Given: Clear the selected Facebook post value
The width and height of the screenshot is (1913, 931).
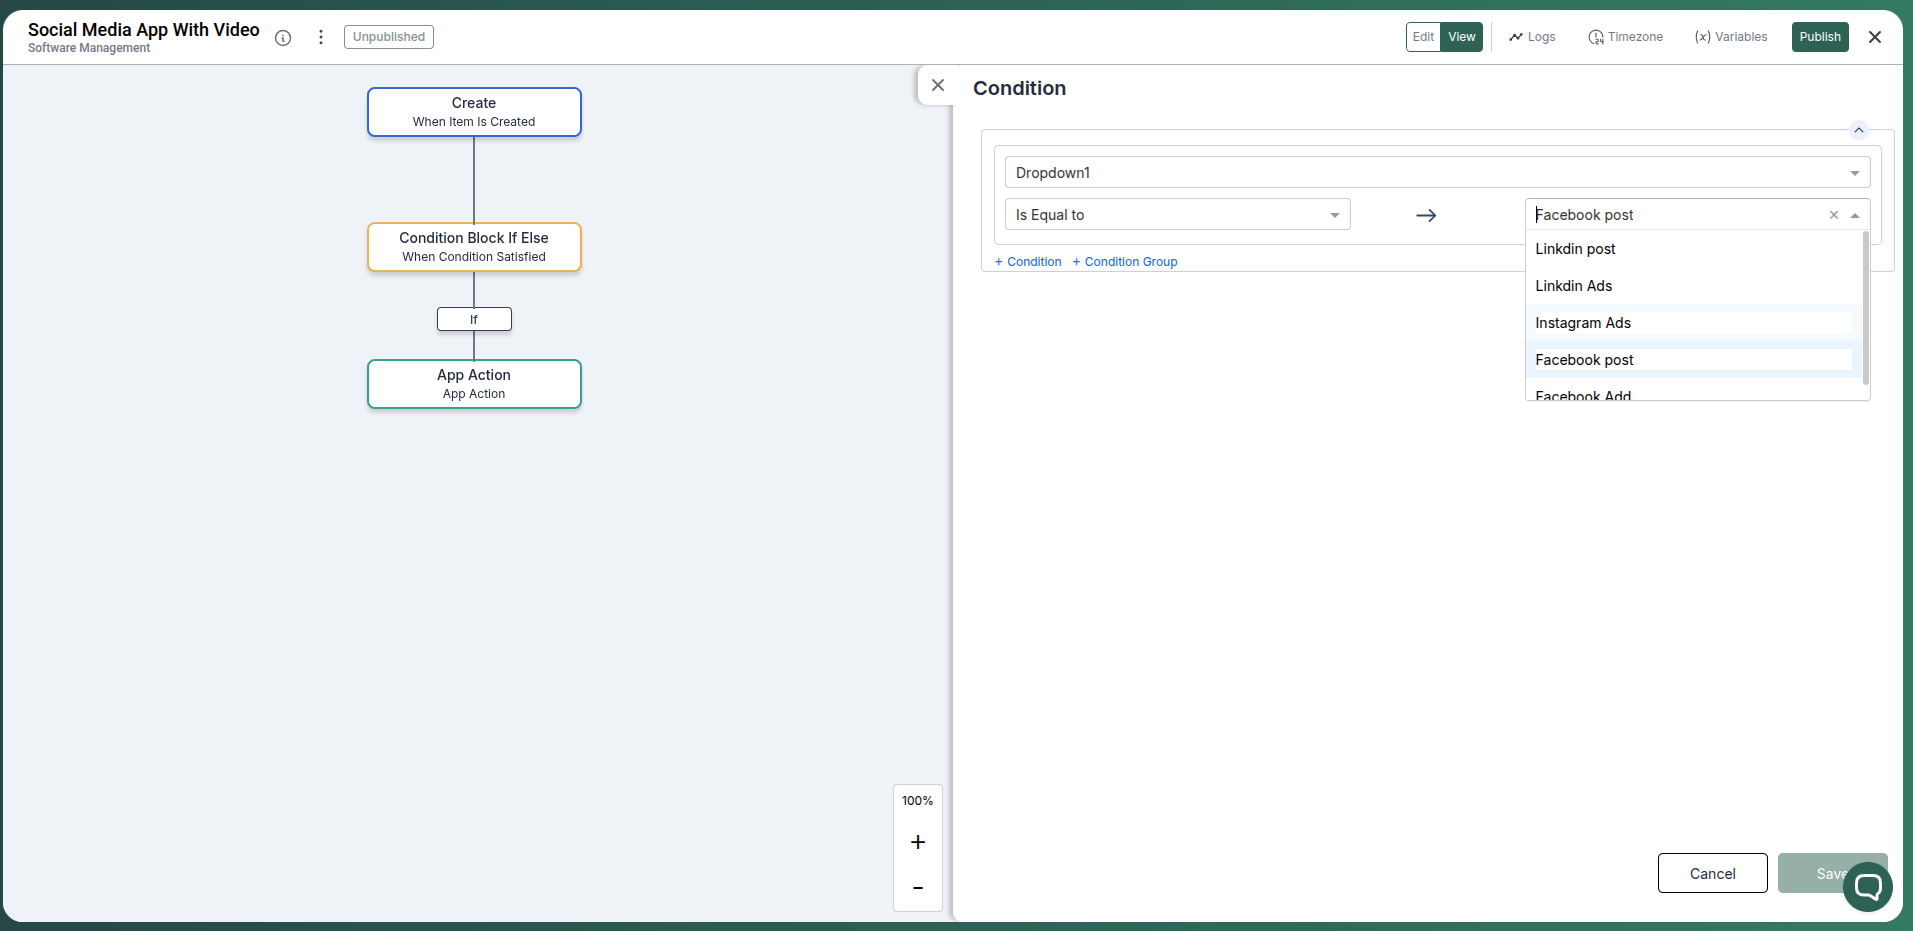Looking at the screenshot, I should [x=1833, y=215].
